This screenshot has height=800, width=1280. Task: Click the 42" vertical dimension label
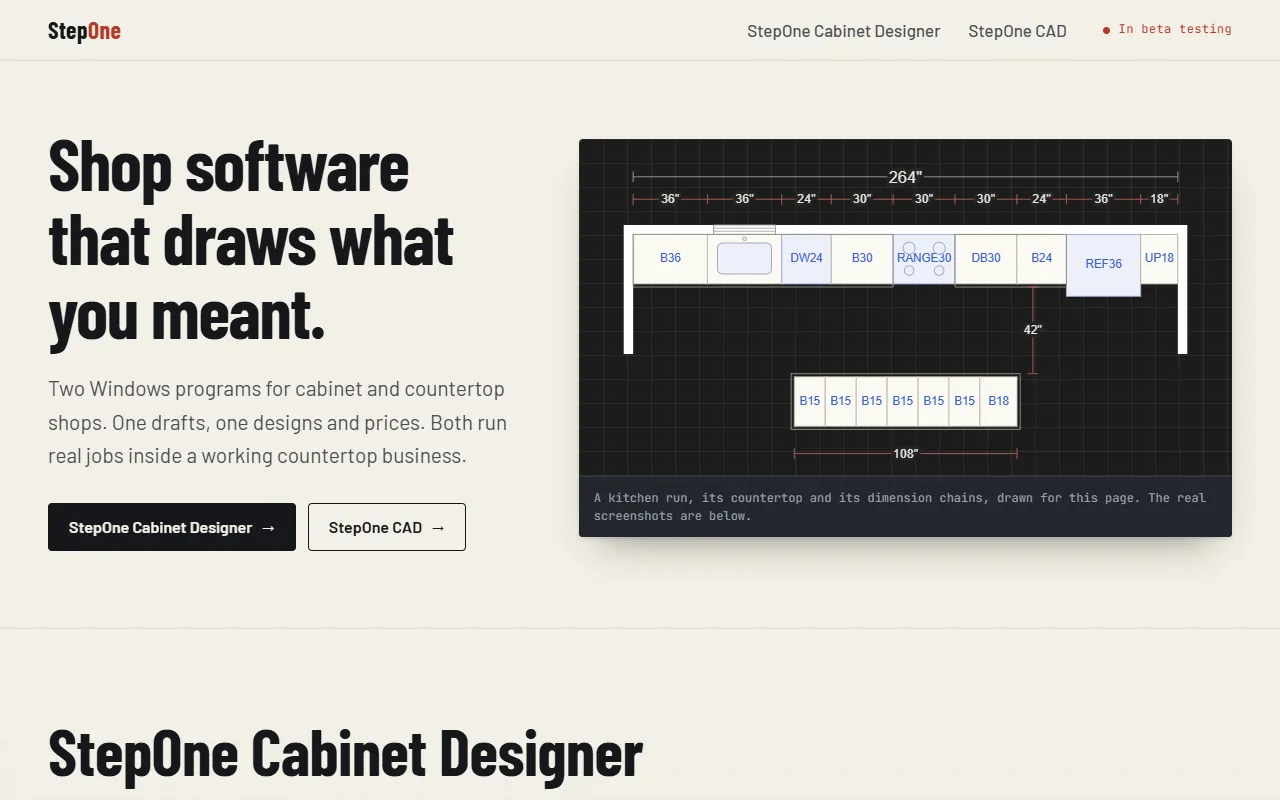(1033, 330)
